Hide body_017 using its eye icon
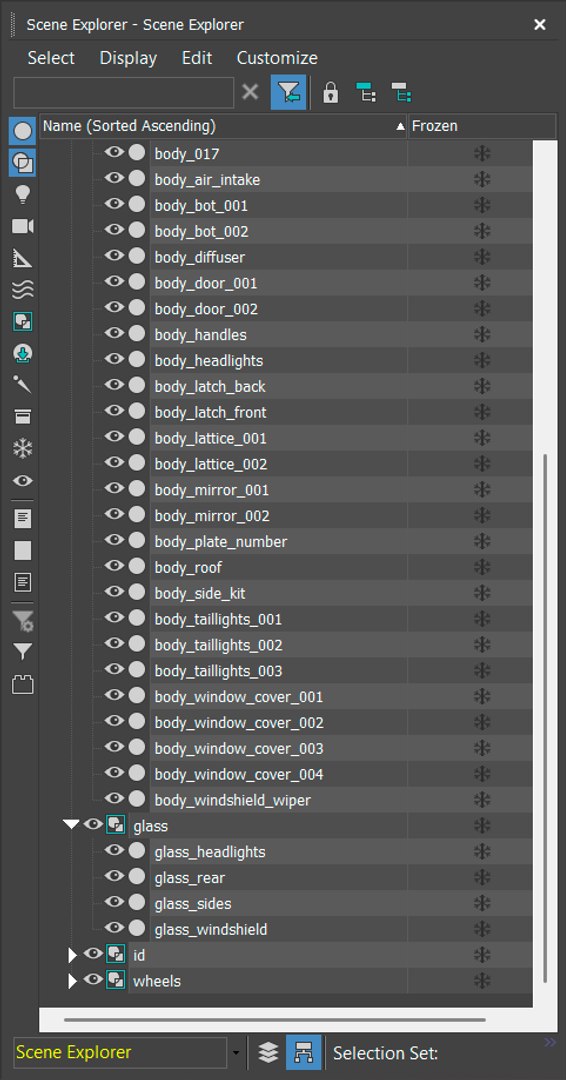The image size is (566, 1080). 114,152
